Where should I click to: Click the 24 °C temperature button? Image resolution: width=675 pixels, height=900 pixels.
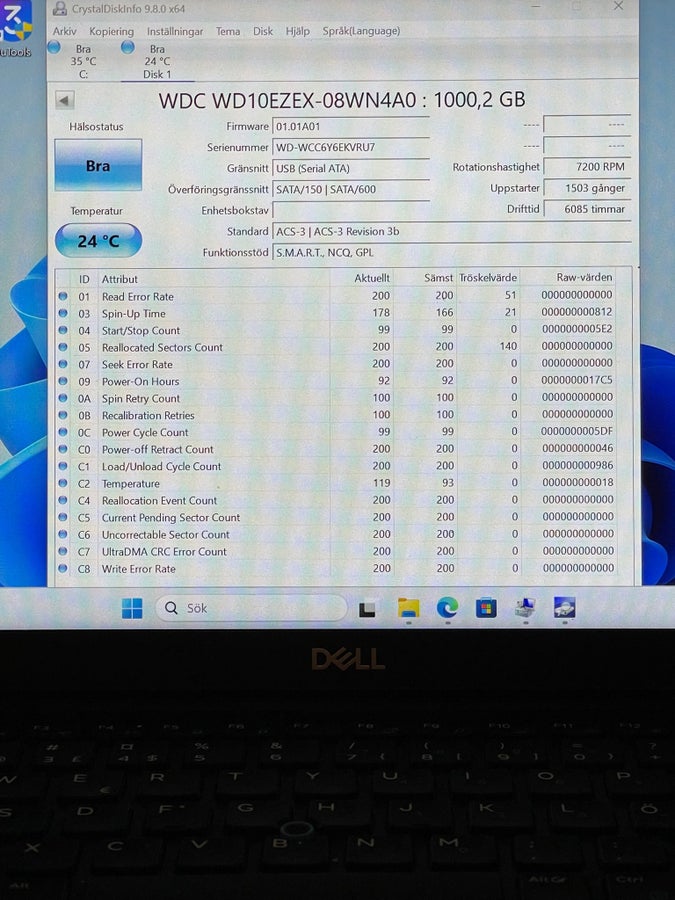98,240
